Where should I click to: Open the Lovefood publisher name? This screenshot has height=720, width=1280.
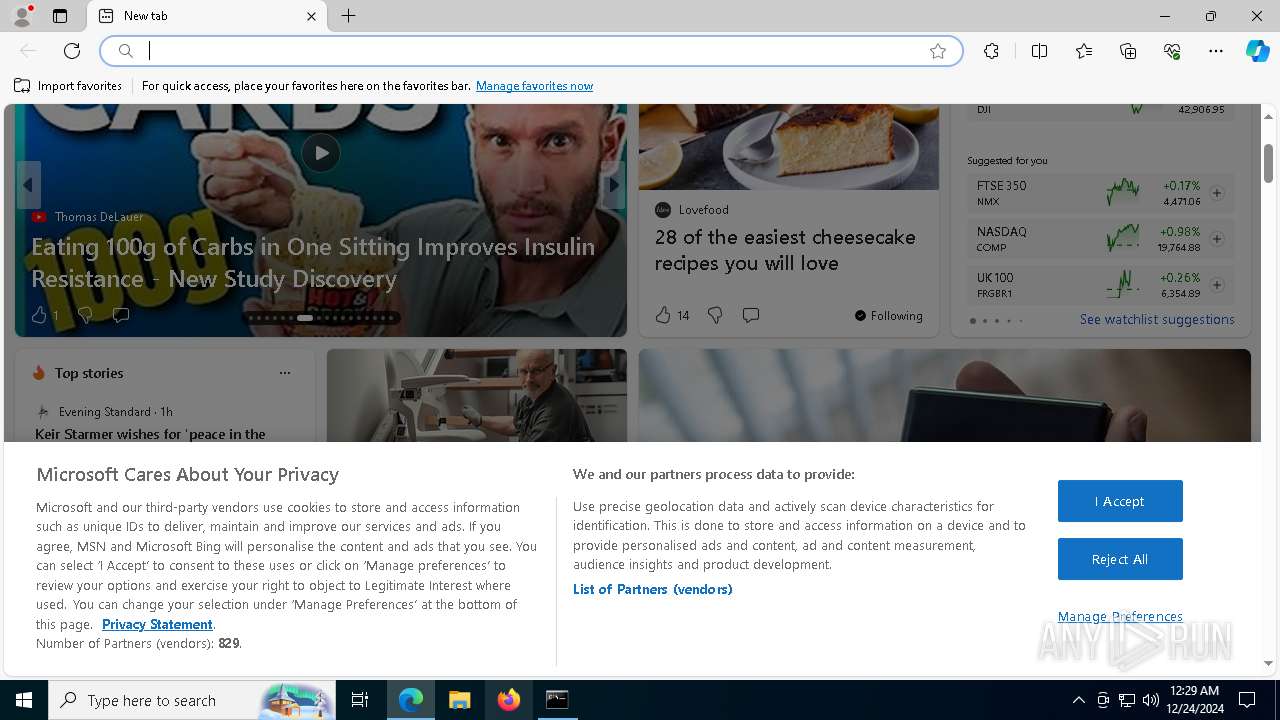coord(703,209)
